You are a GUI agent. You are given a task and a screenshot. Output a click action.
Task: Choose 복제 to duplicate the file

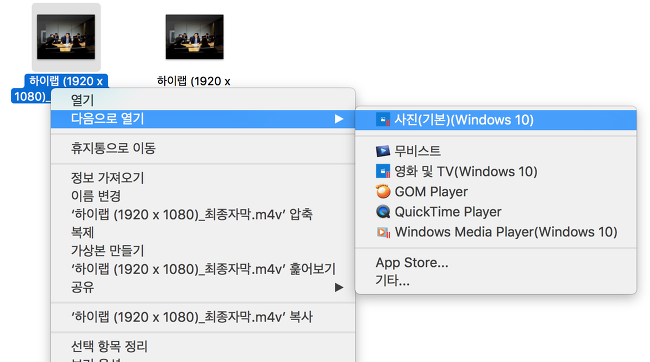tap(203, 233)
